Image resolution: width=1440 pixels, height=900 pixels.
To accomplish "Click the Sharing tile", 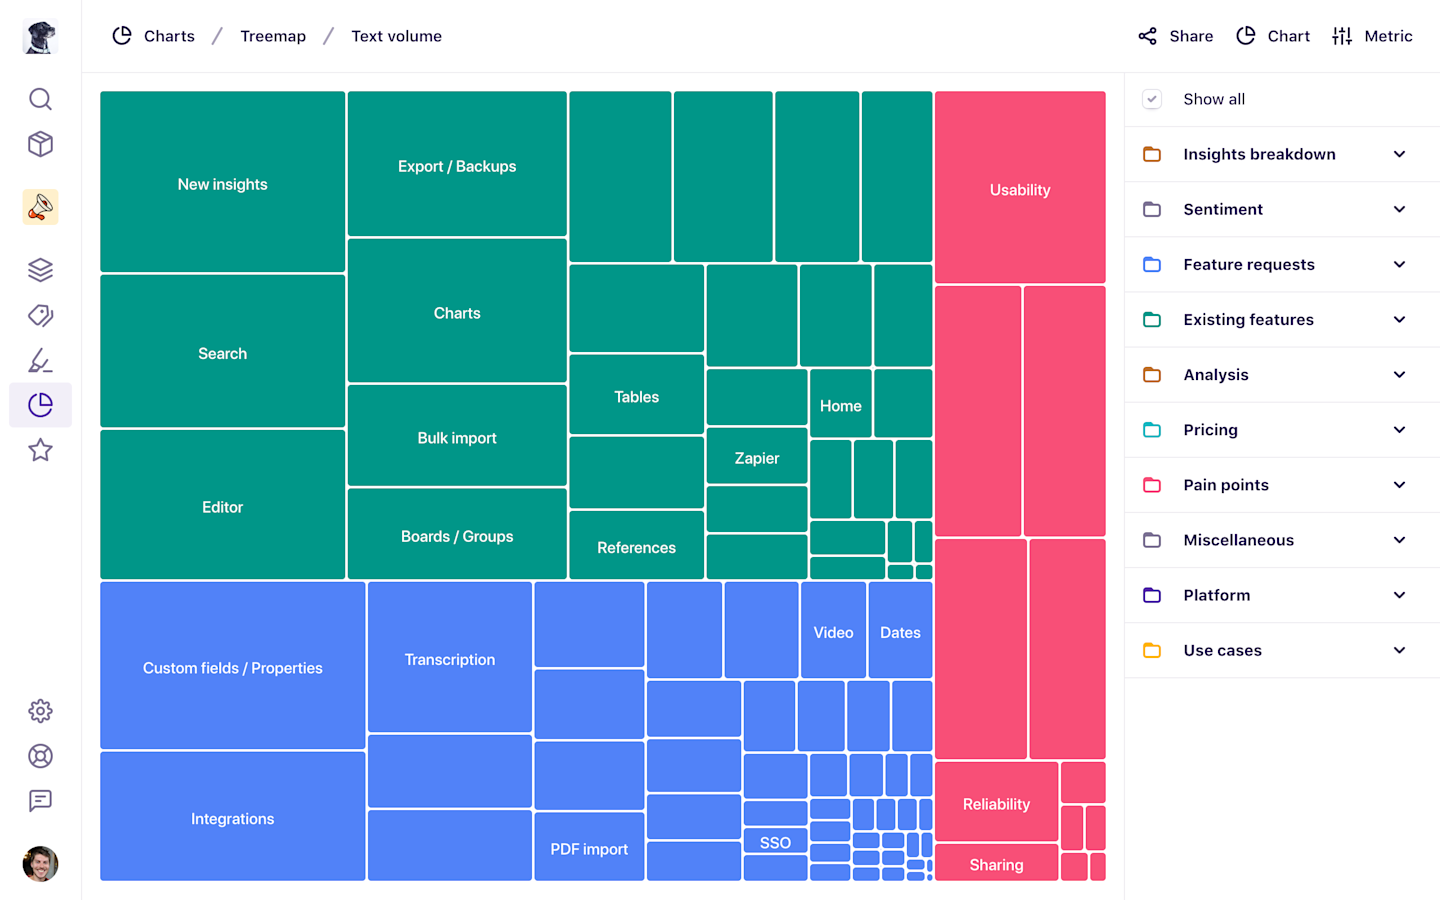I will (996, 863).
